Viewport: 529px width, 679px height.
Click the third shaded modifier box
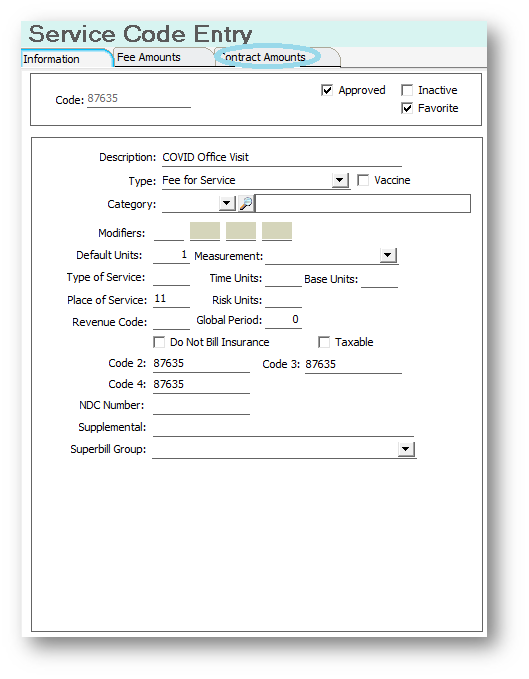tap(241, 231)
